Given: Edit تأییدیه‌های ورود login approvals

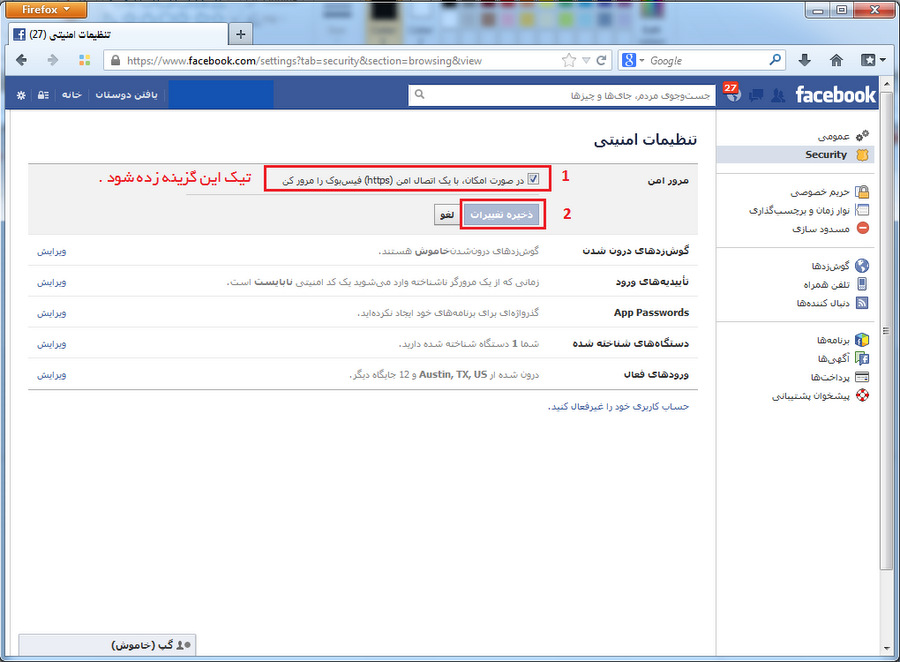Looking at the screenshot, I should tap(52, 282).
